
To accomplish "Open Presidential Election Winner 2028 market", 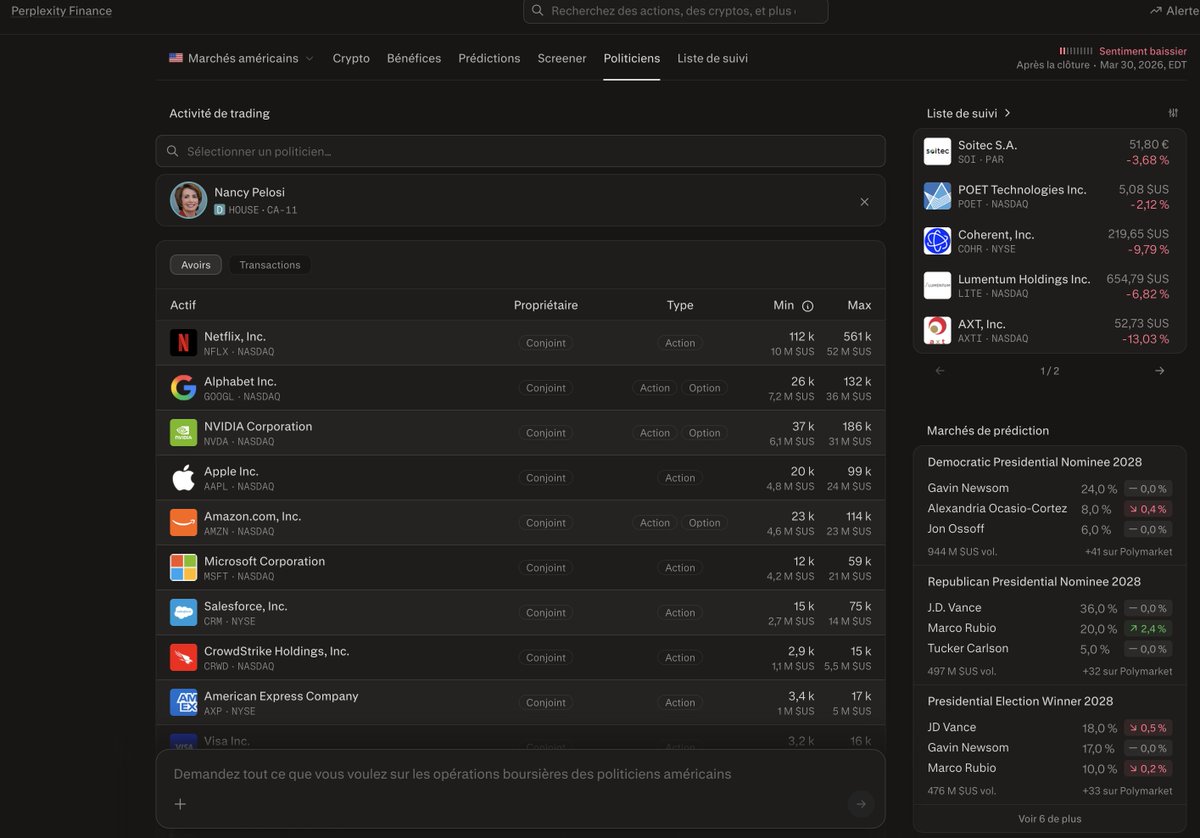I will (x=1020, y=701).
